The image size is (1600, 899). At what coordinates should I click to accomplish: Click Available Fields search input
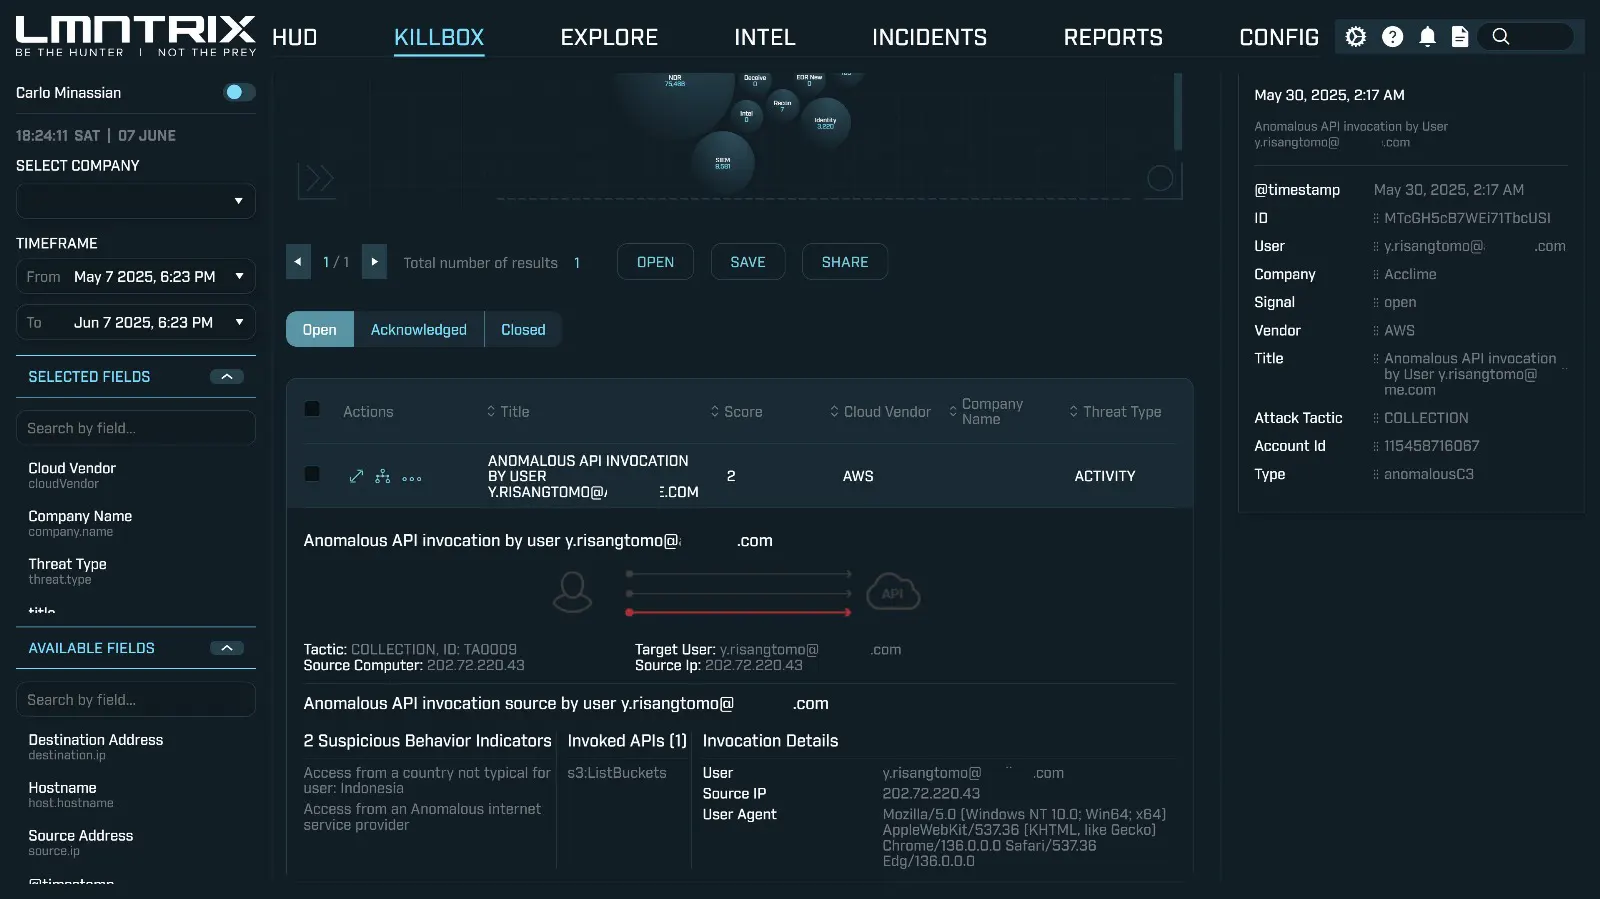click(x=136, y=700)
